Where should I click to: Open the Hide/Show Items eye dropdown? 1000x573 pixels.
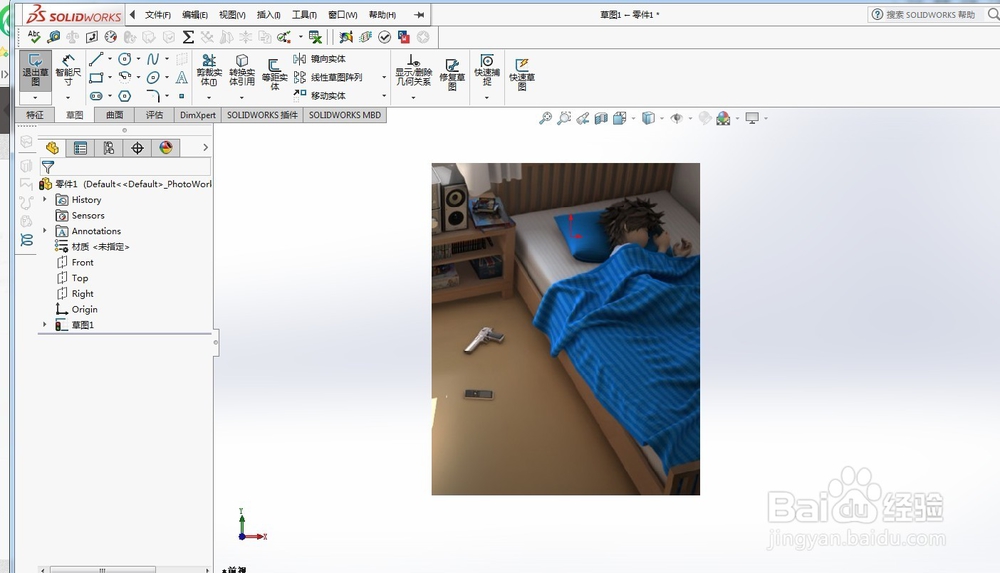tap(691, 118)
